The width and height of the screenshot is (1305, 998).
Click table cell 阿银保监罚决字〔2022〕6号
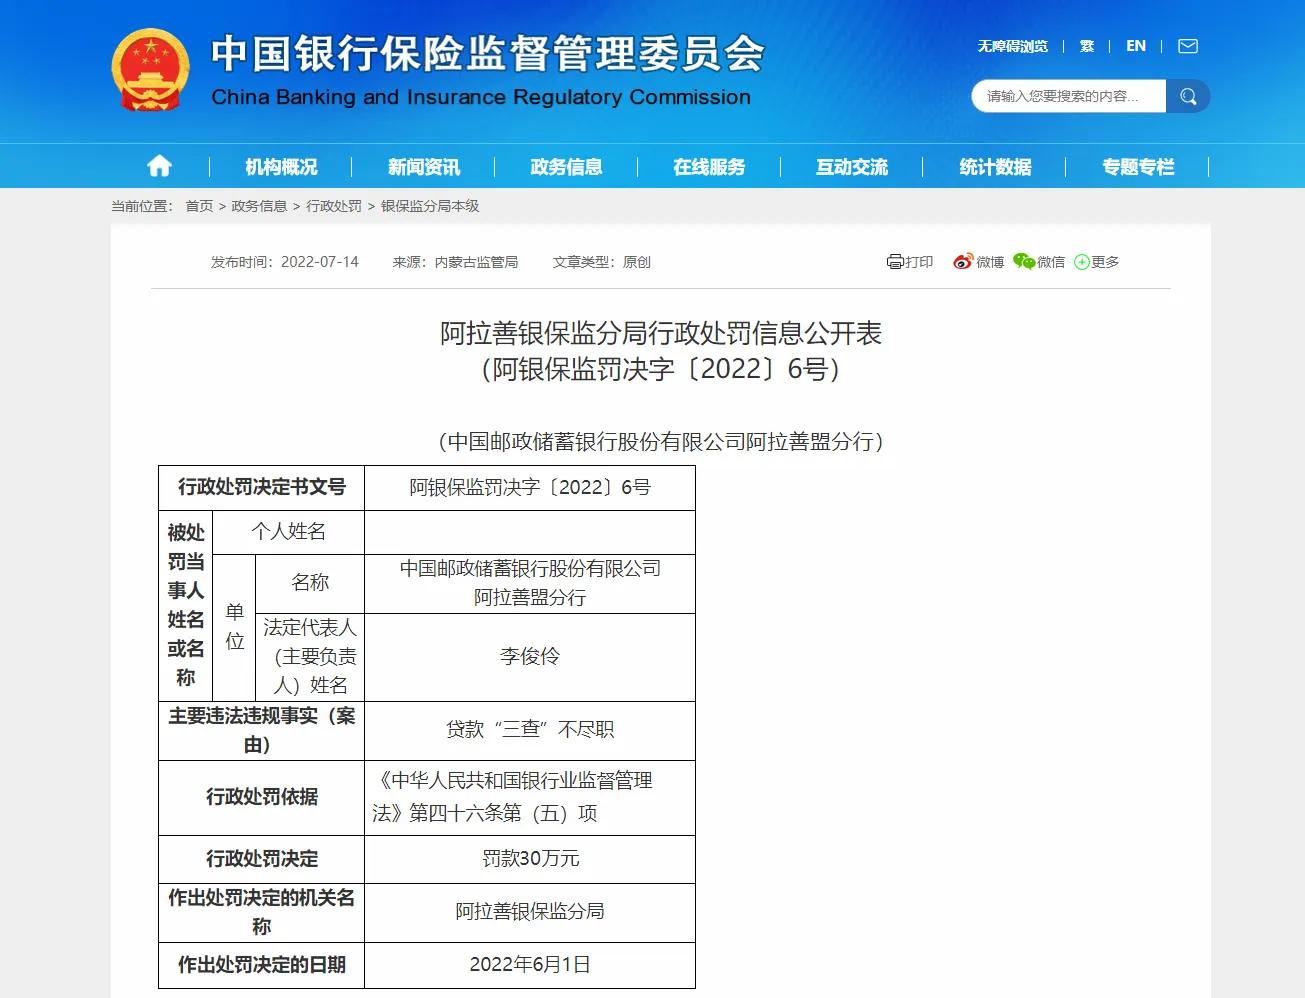530,487
